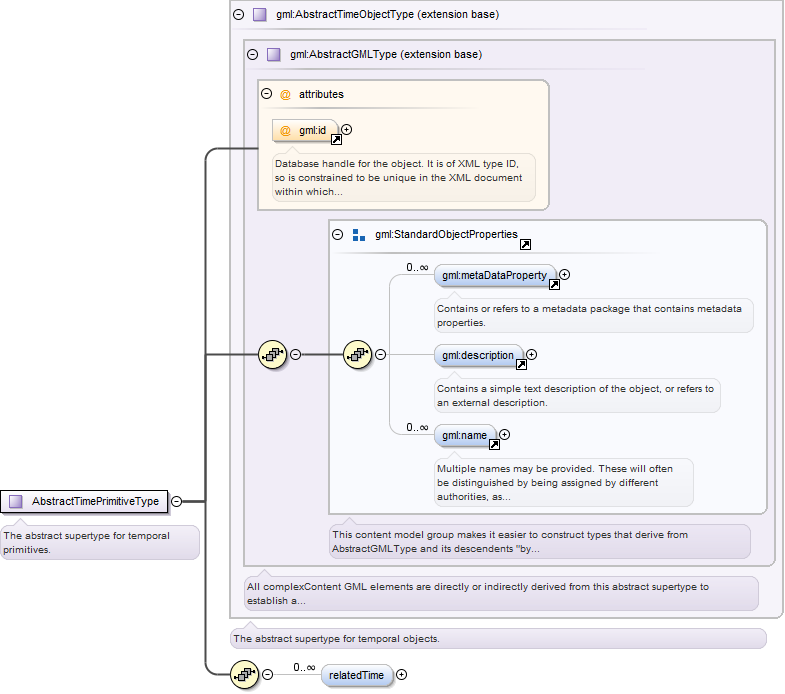Click the gml:StandardObjectProperties group label
The image size is (785, 694).
coord(446,234)
